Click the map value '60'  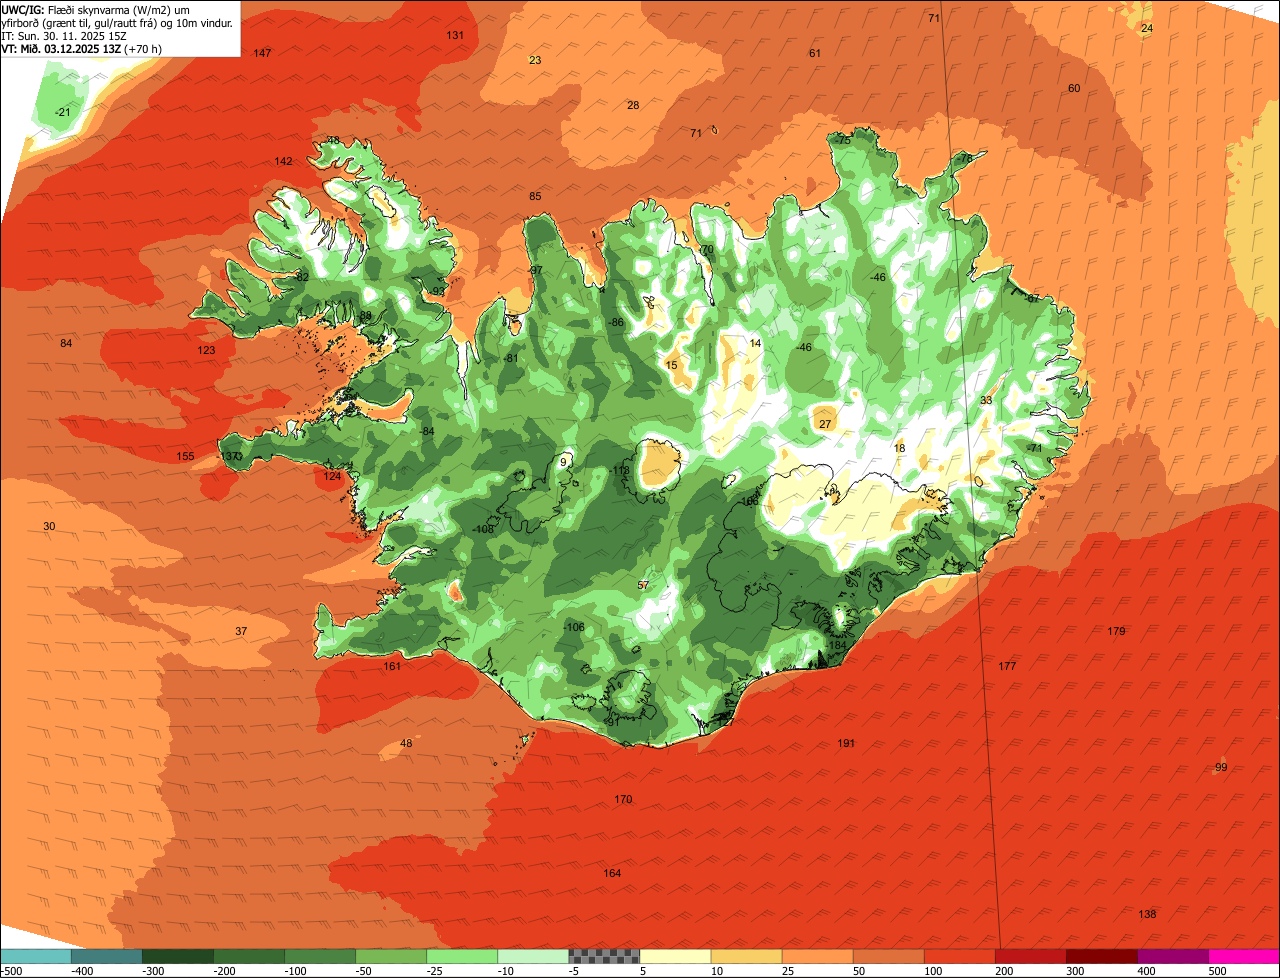pos(1074,88)
